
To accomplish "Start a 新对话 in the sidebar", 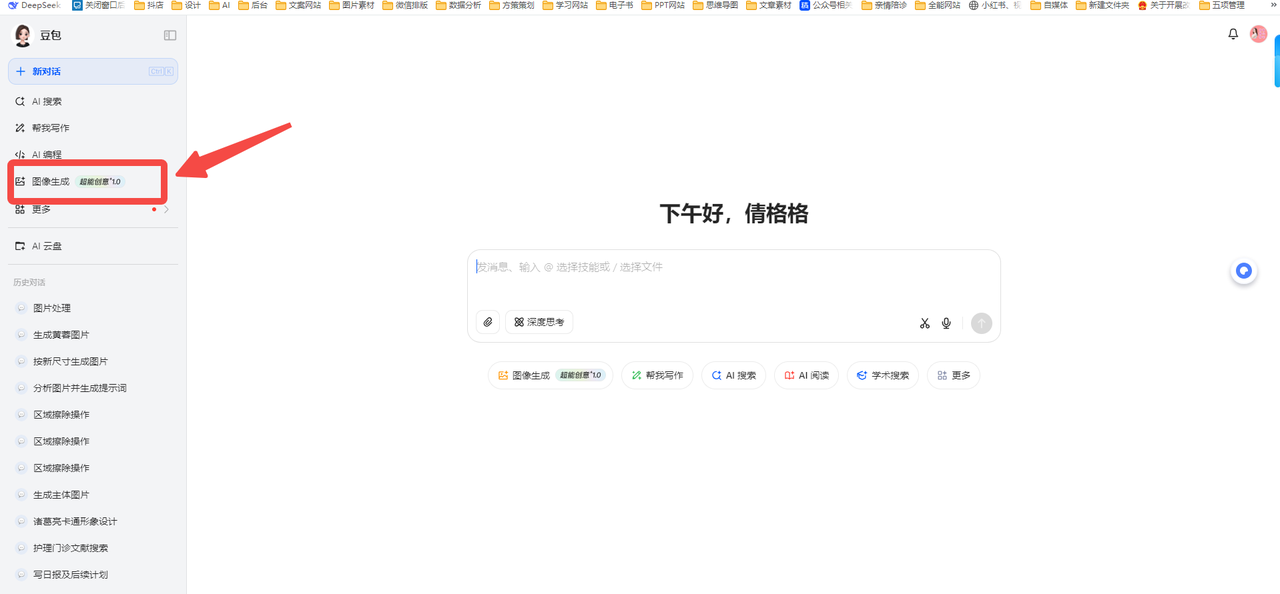I will click(x=92, y=71).
